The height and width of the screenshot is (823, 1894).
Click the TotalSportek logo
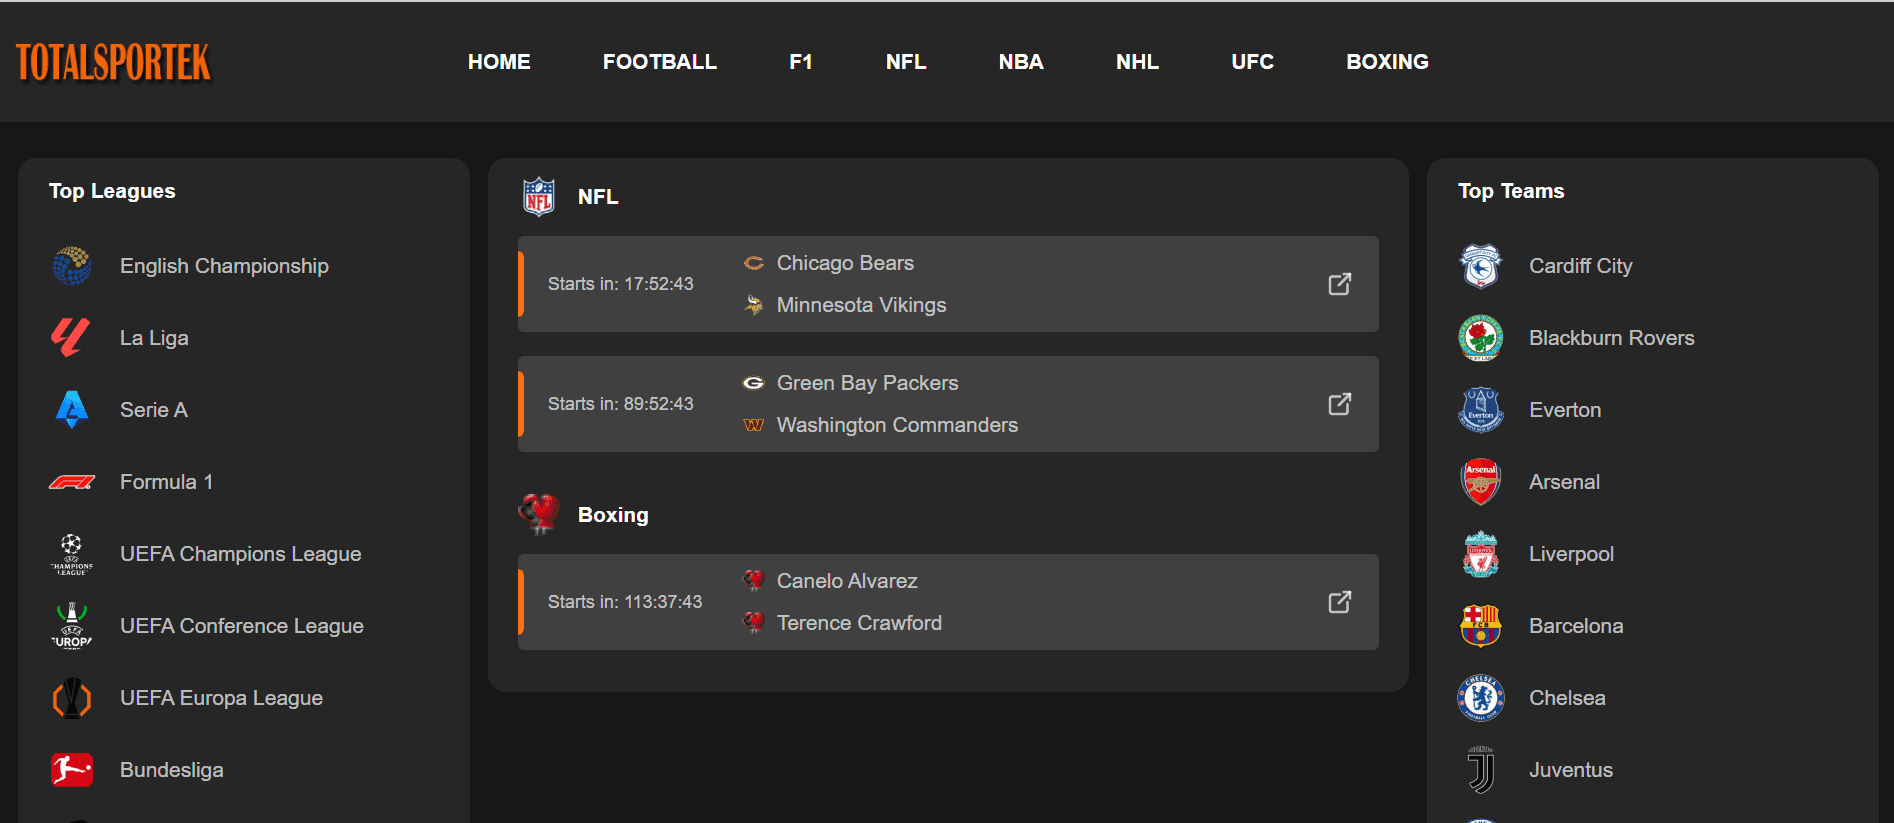tap(113, 62)
